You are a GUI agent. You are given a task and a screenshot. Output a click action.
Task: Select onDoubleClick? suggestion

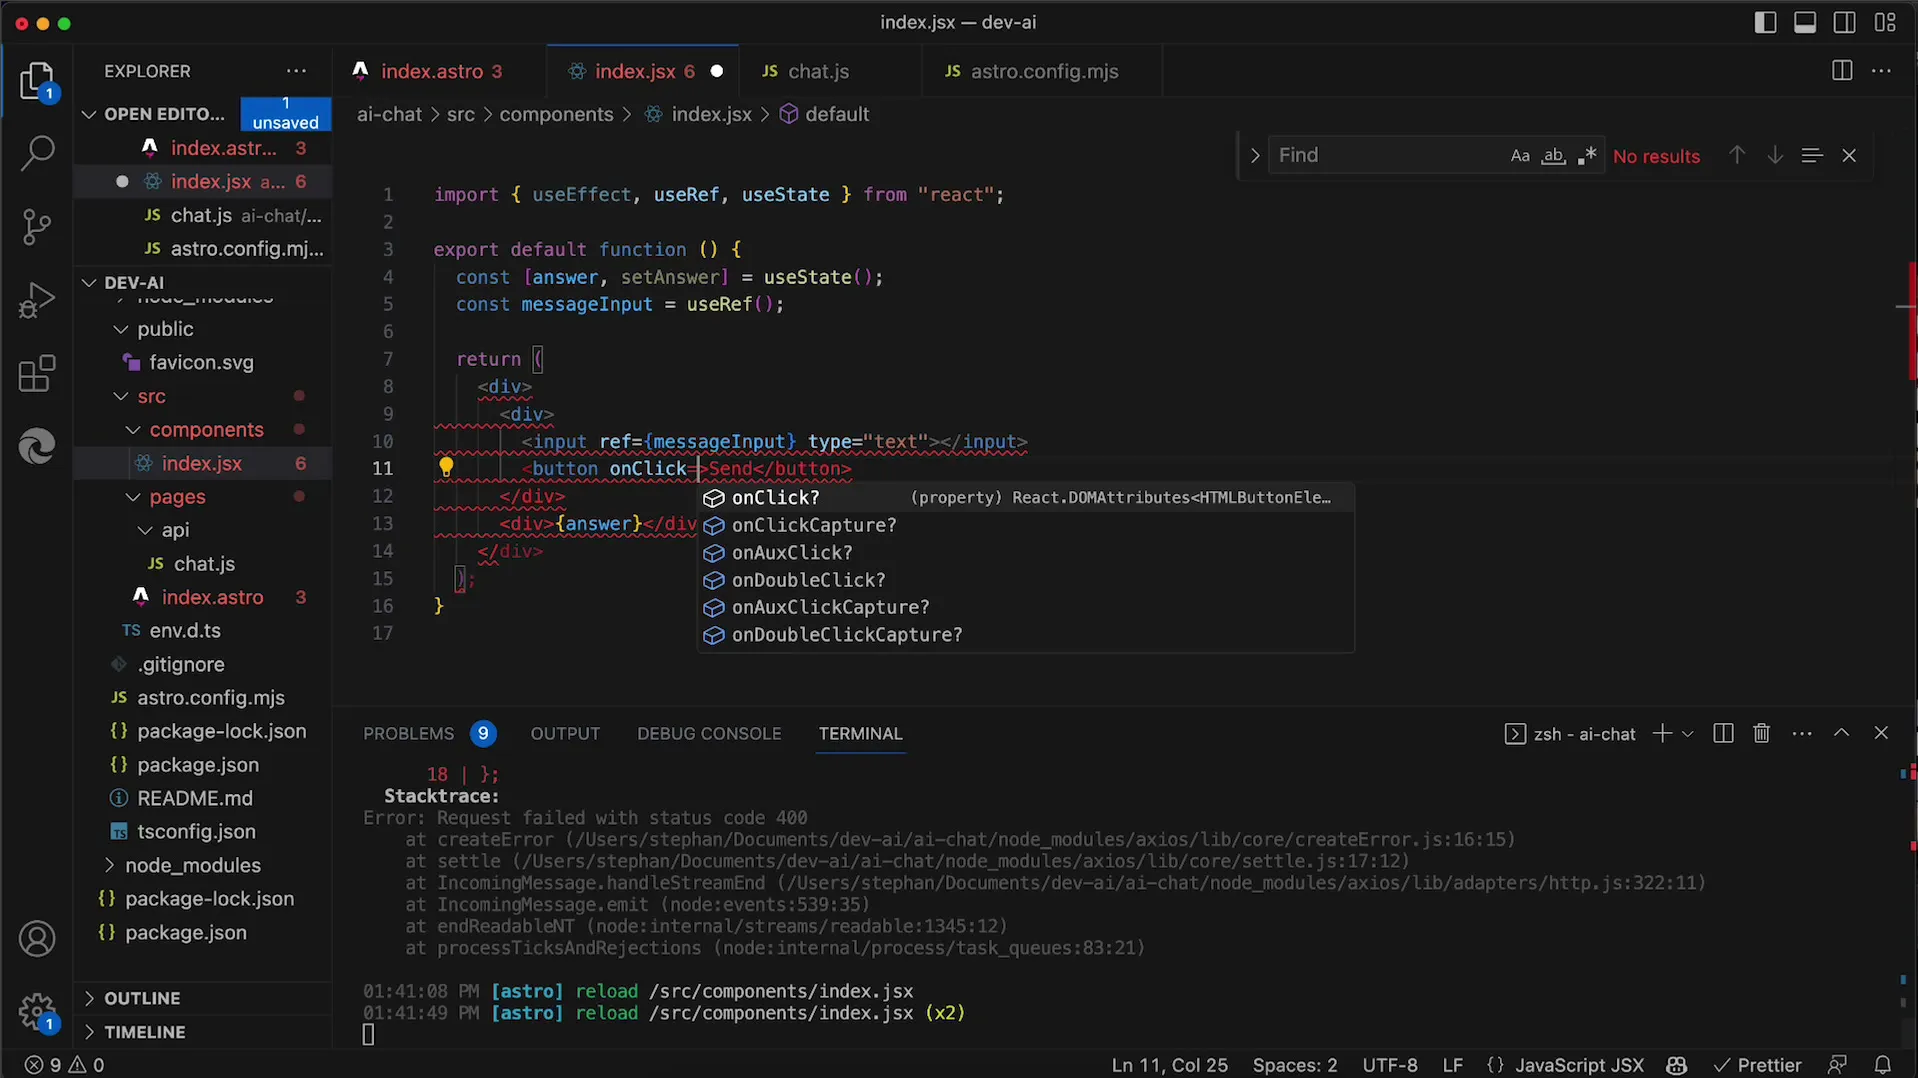[x=1025, y=580]
